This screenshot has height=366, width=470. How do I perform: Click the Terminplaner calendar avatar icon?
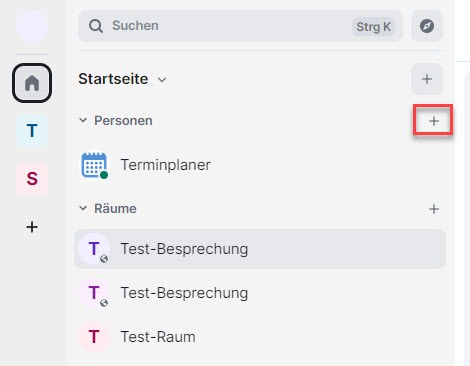point(94,165)
